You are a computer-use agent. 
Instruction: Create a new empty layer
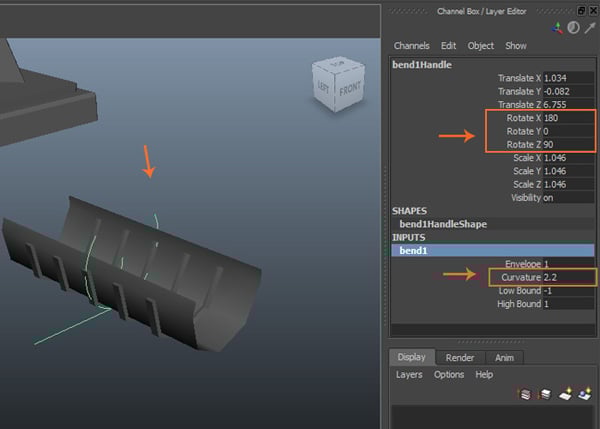[564, 394]
